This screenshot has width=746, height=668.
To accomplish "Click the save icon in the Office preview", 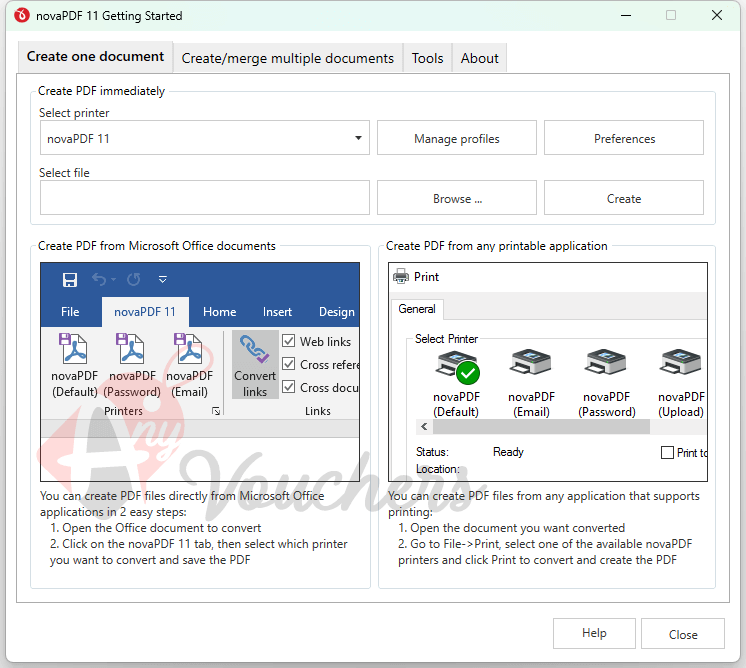I will [x=70, y=280].
